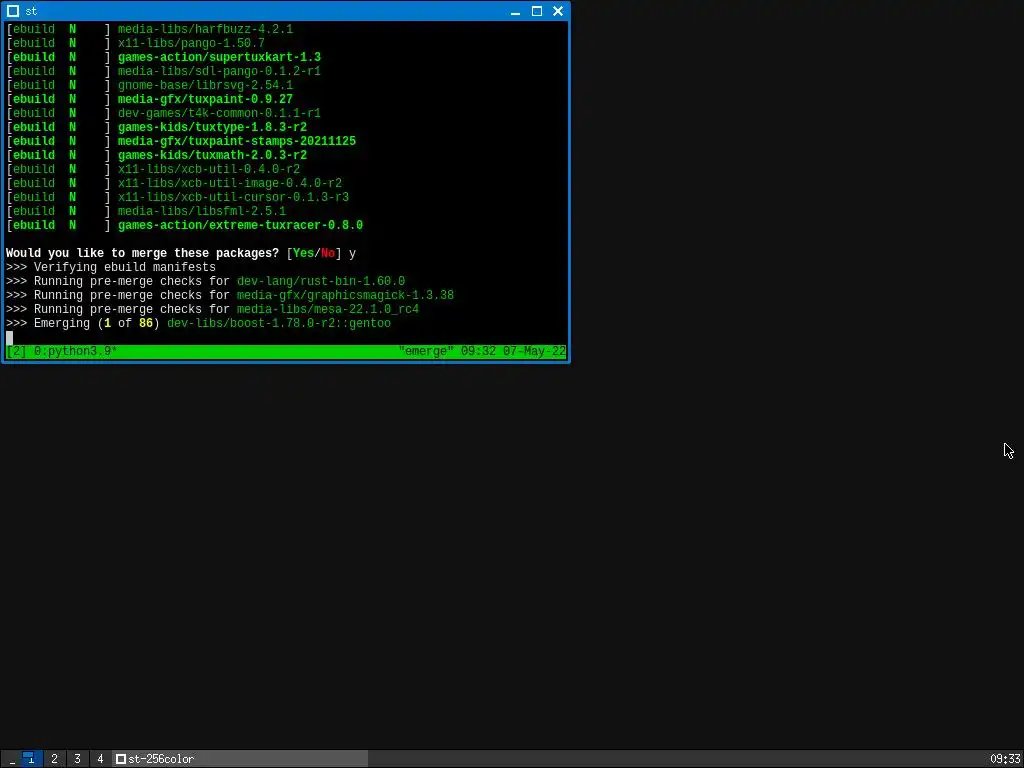Screen dimensions: 1024x768
Task: Click the package 'x11-libs/pango-1.50.7'
Action: point(191,43)
